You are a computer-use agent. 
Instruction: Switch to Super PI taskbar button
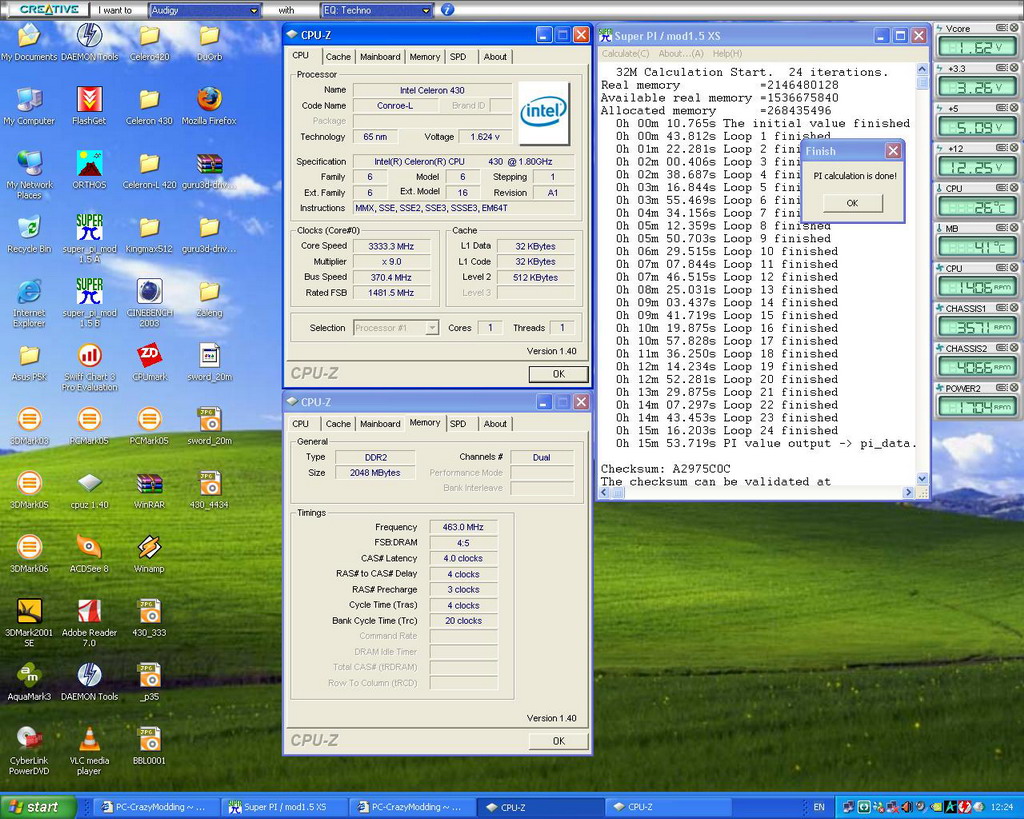click(x=284, y=807)
